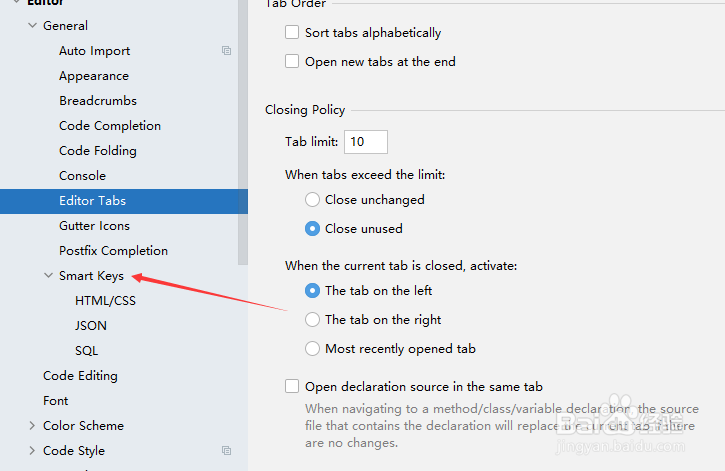The height and width of the screenshot is (471, 725).
Task: Open the Font settings page
Action: click(56, 401)
